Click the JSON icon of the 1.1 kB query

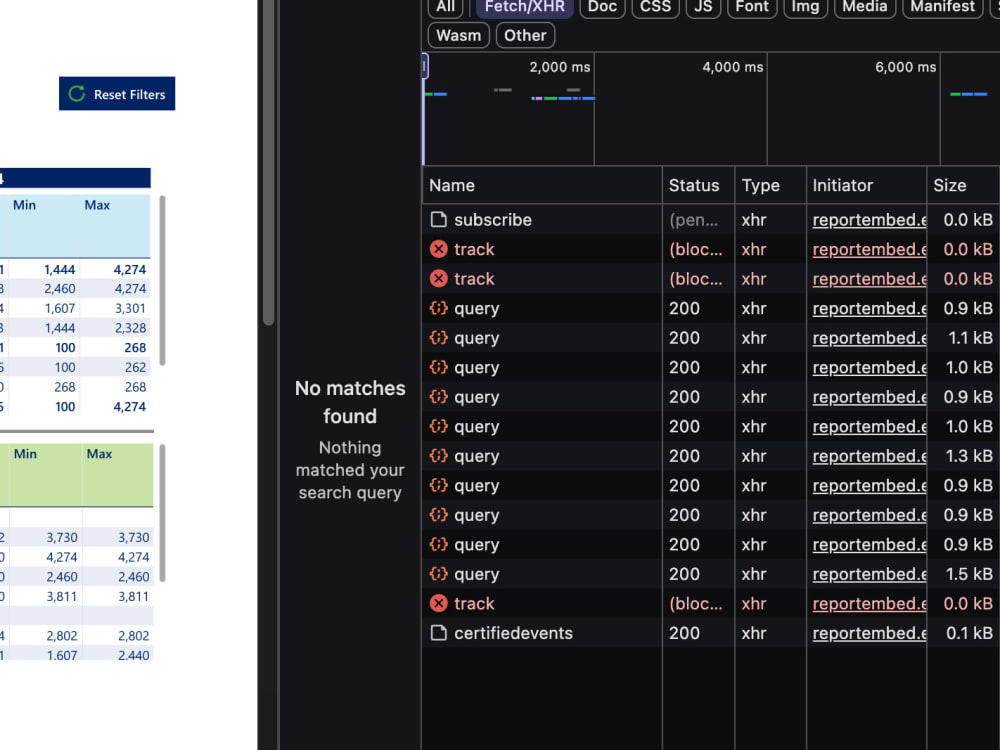click(x=439, y=337)
